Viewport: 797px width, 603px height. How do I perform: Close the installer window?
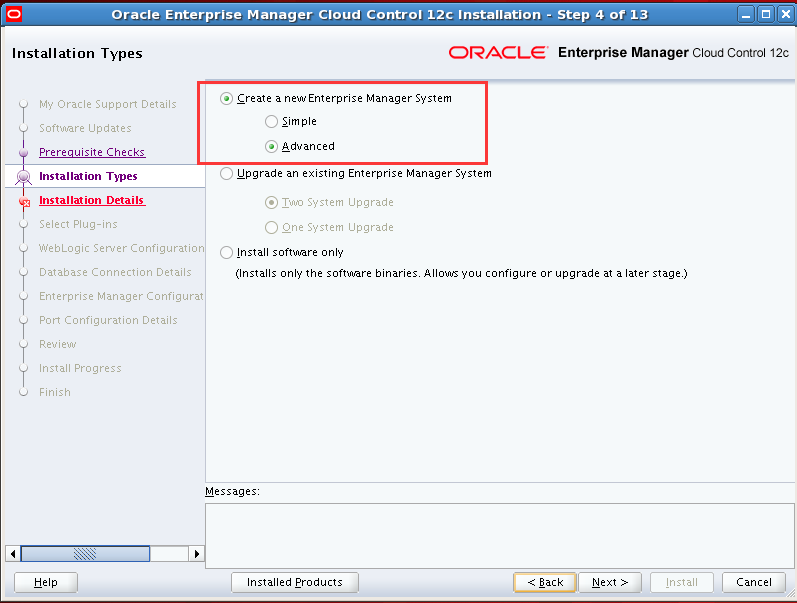click(x=786, y=14)
